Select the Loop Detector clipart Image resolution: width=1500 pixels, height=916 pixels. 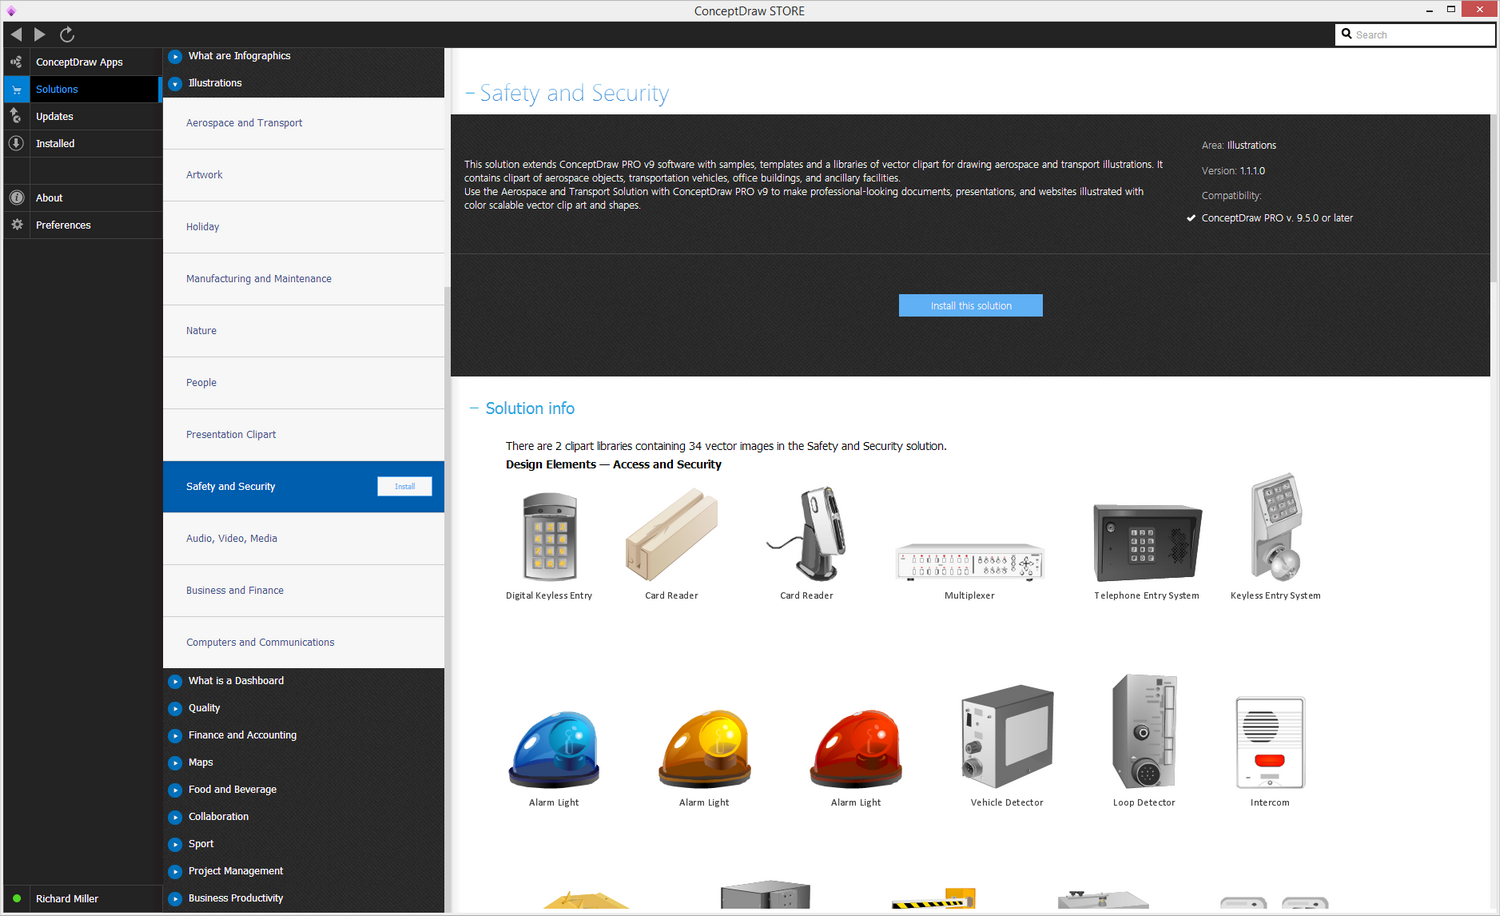pyautogui.click(x=1144, y=732)
